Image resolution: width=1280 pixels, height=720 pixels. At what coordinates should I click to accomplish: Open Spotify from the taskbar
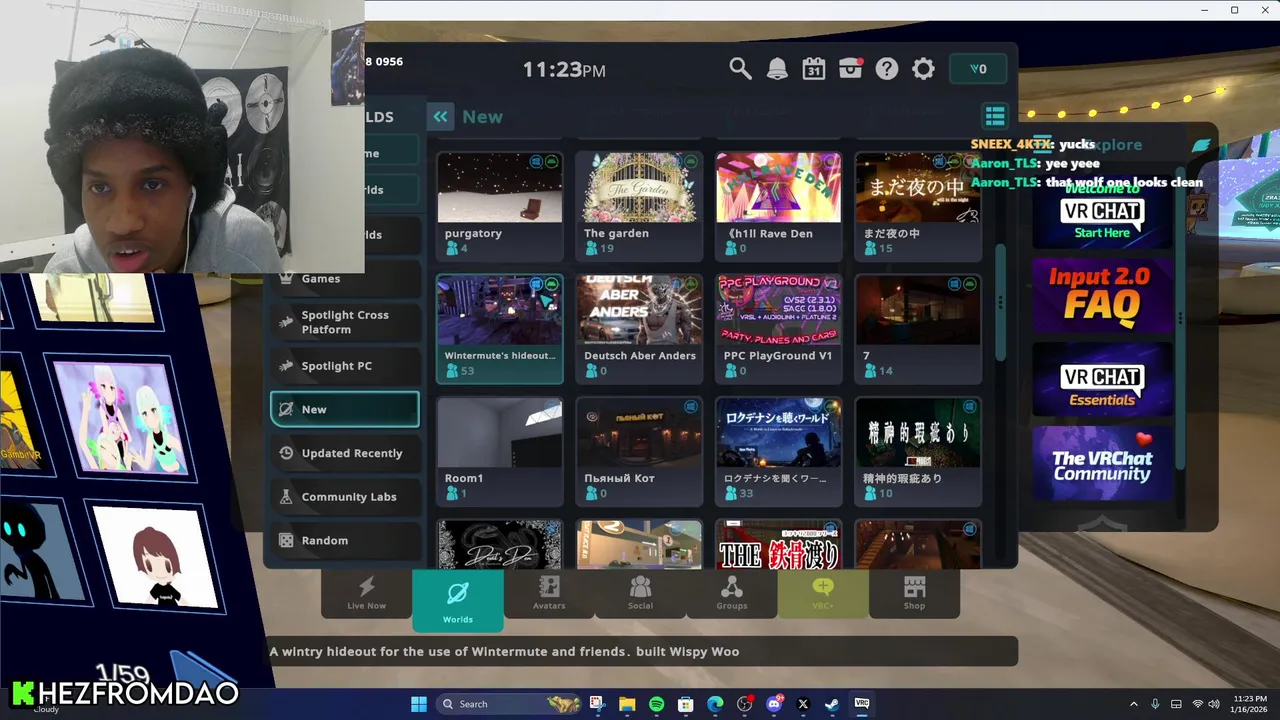(x=656, y=704)
